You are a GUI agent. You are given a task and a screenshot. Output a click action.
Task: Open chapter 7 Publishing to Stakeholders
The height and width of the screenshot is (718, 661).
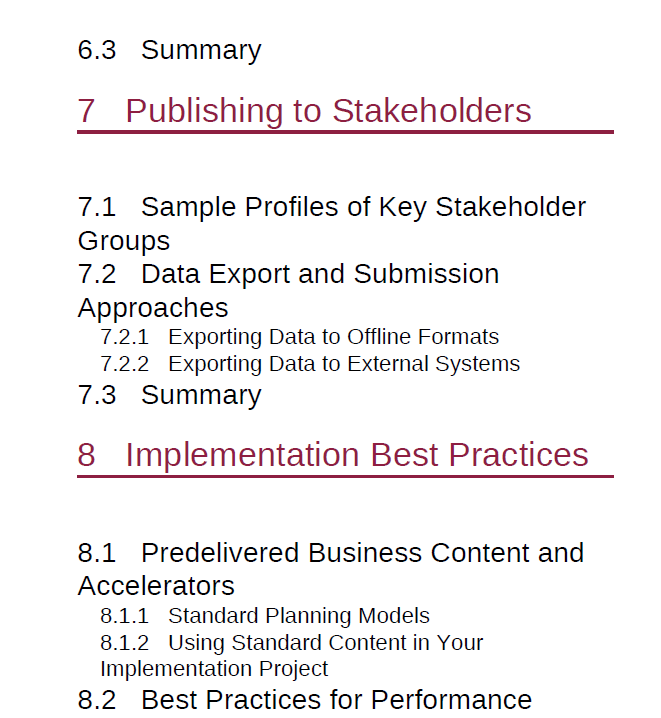304,111
